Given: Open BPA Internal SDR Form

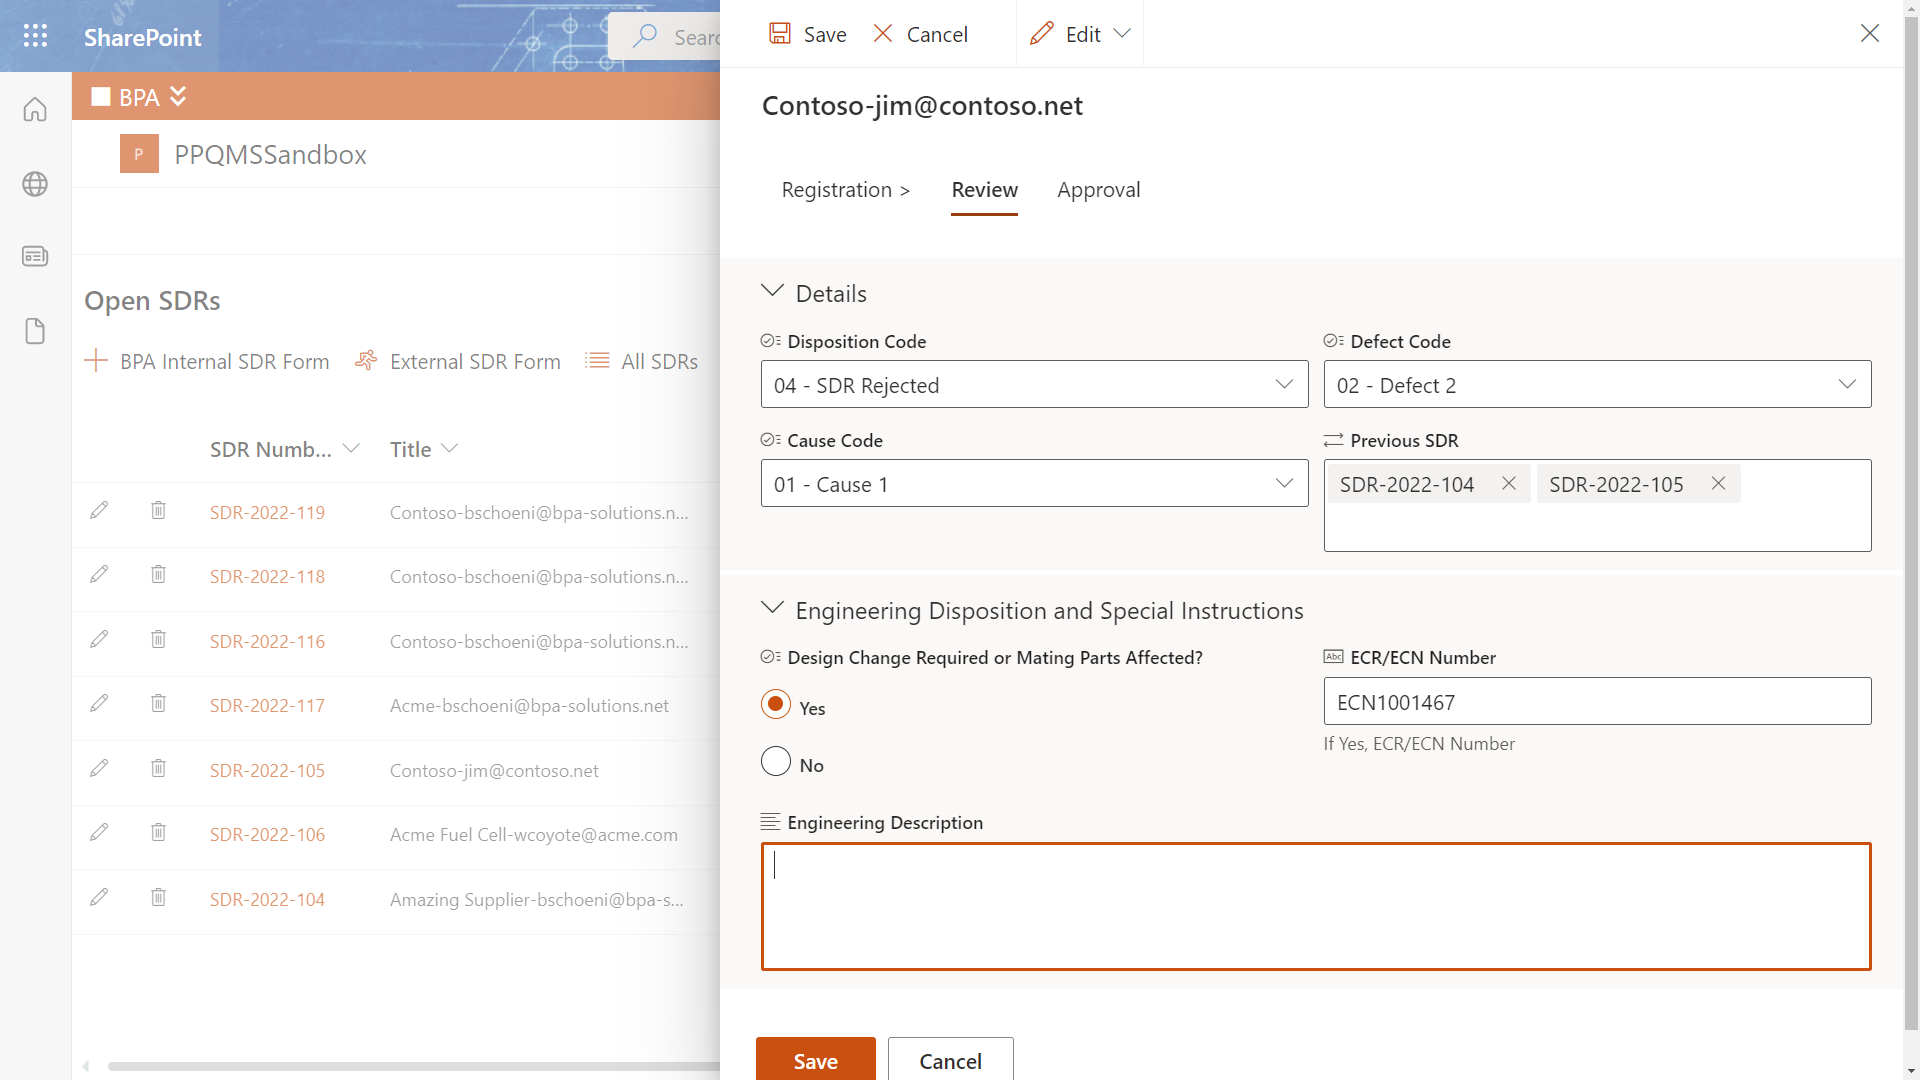Looking at the screenshot, I should (207, 361).
